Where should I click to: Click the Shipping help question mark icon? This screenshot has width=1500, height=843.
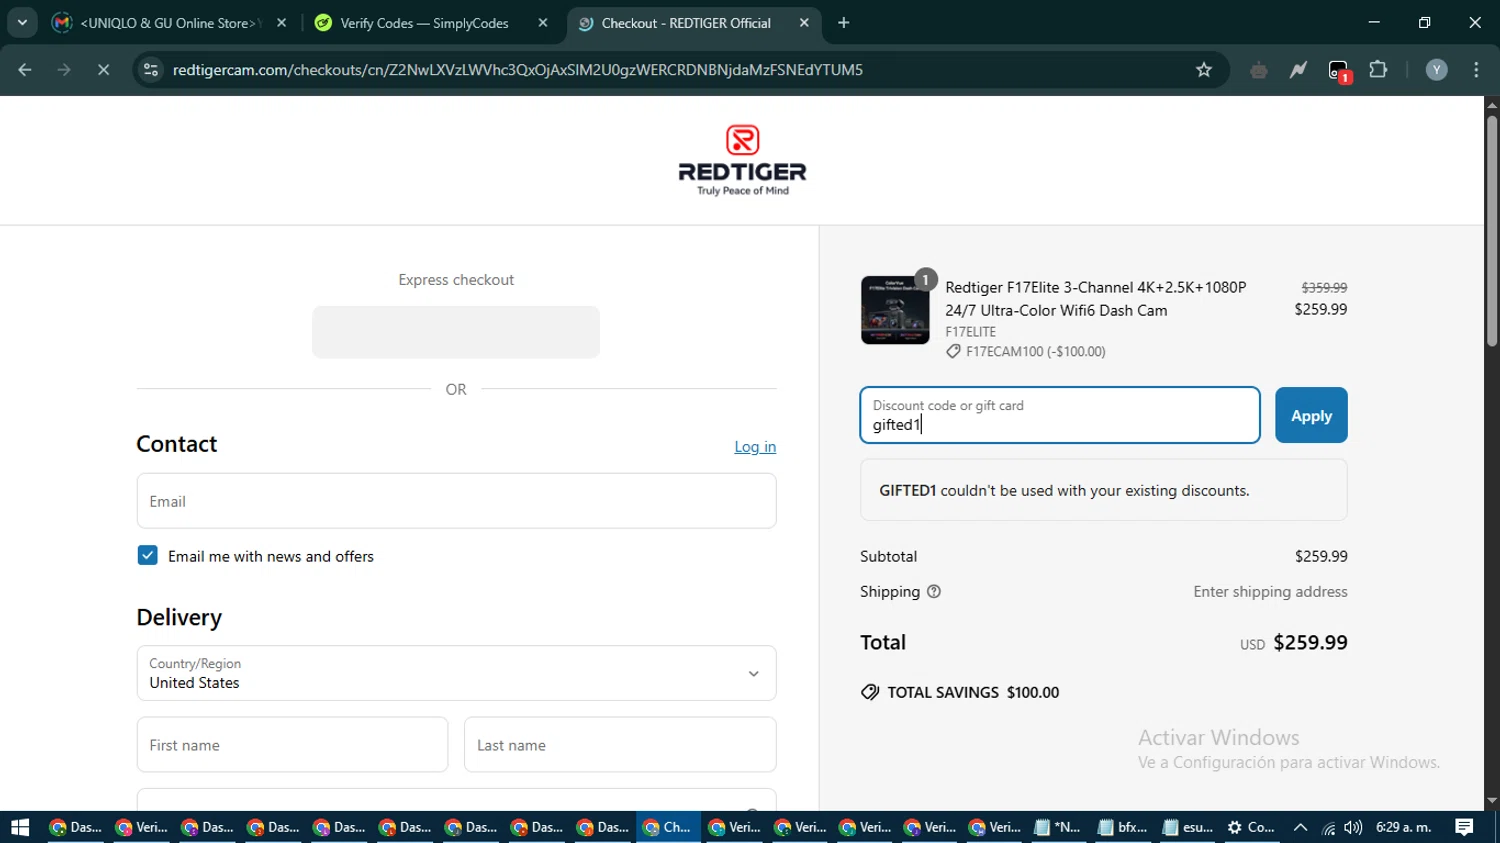tap(934, 592)
